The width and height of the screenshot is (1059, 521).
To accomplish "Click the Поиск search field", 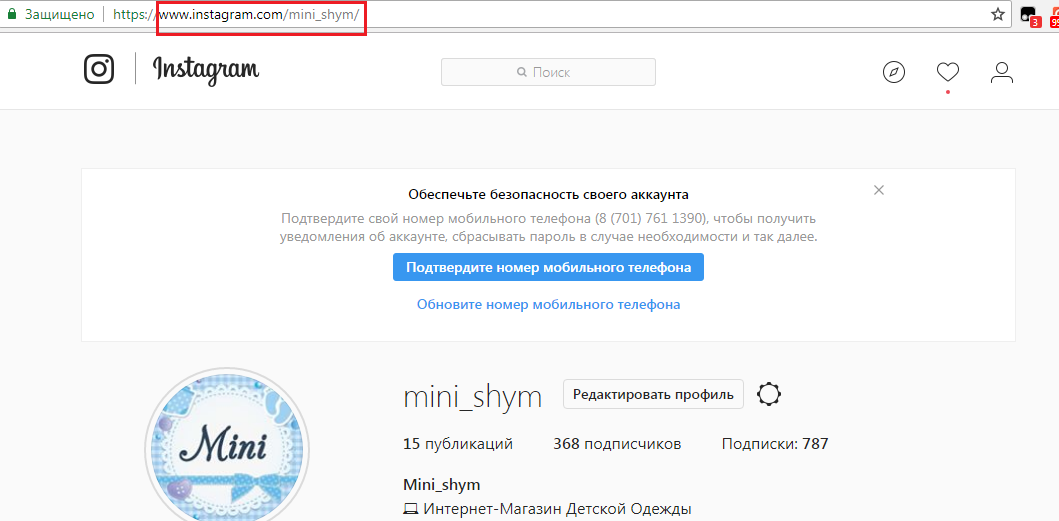I will [548, 72].
